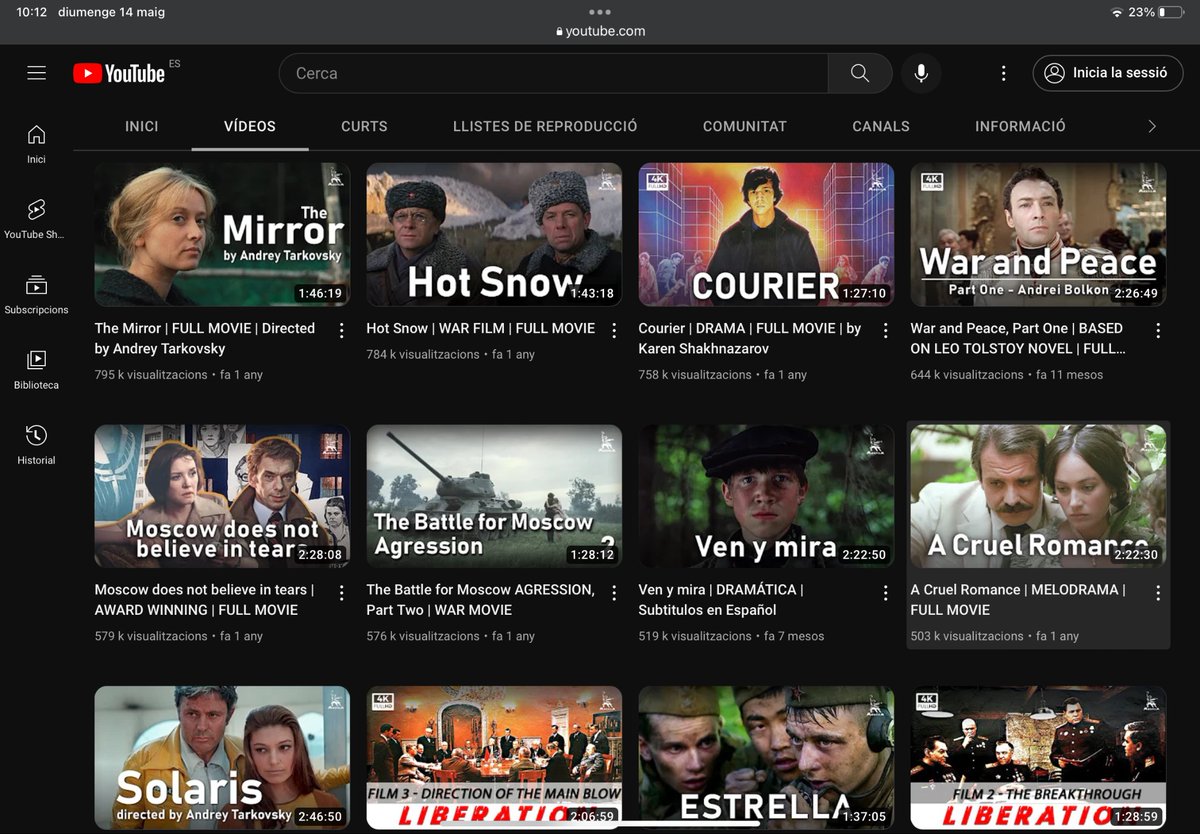Play Liberation Film 3 thumbnail
Screen dimensions: 1200x834
494,757
